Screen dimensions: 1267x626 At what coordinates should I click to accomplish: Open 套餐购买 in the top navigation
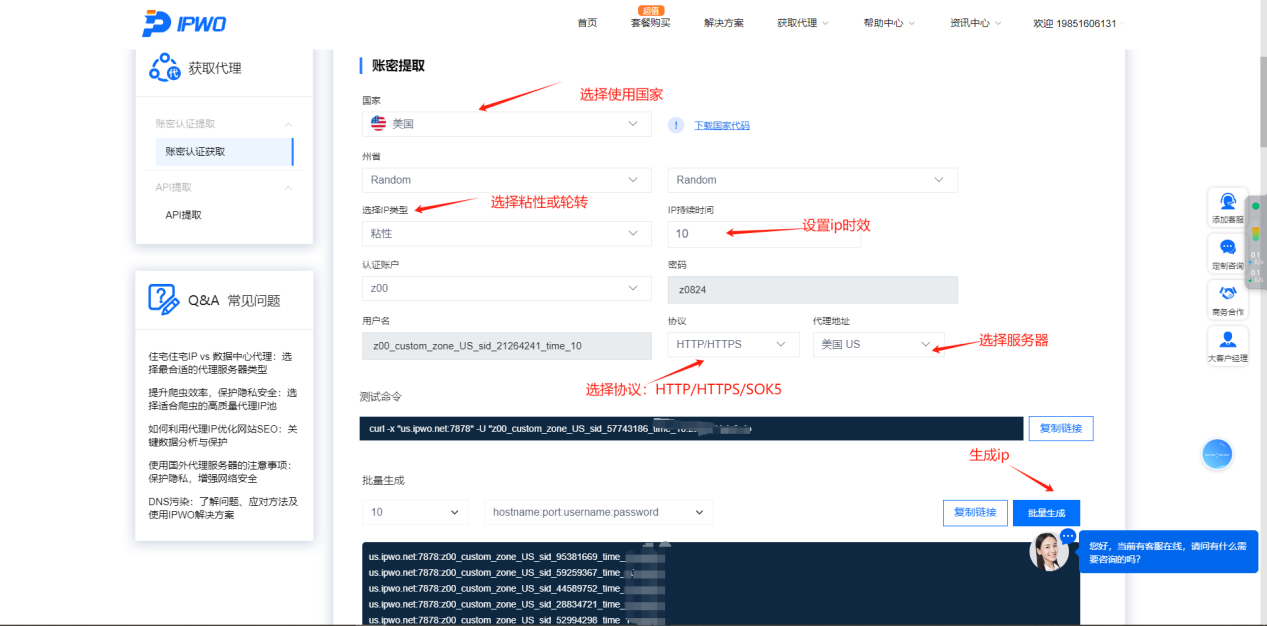(650, 23)
